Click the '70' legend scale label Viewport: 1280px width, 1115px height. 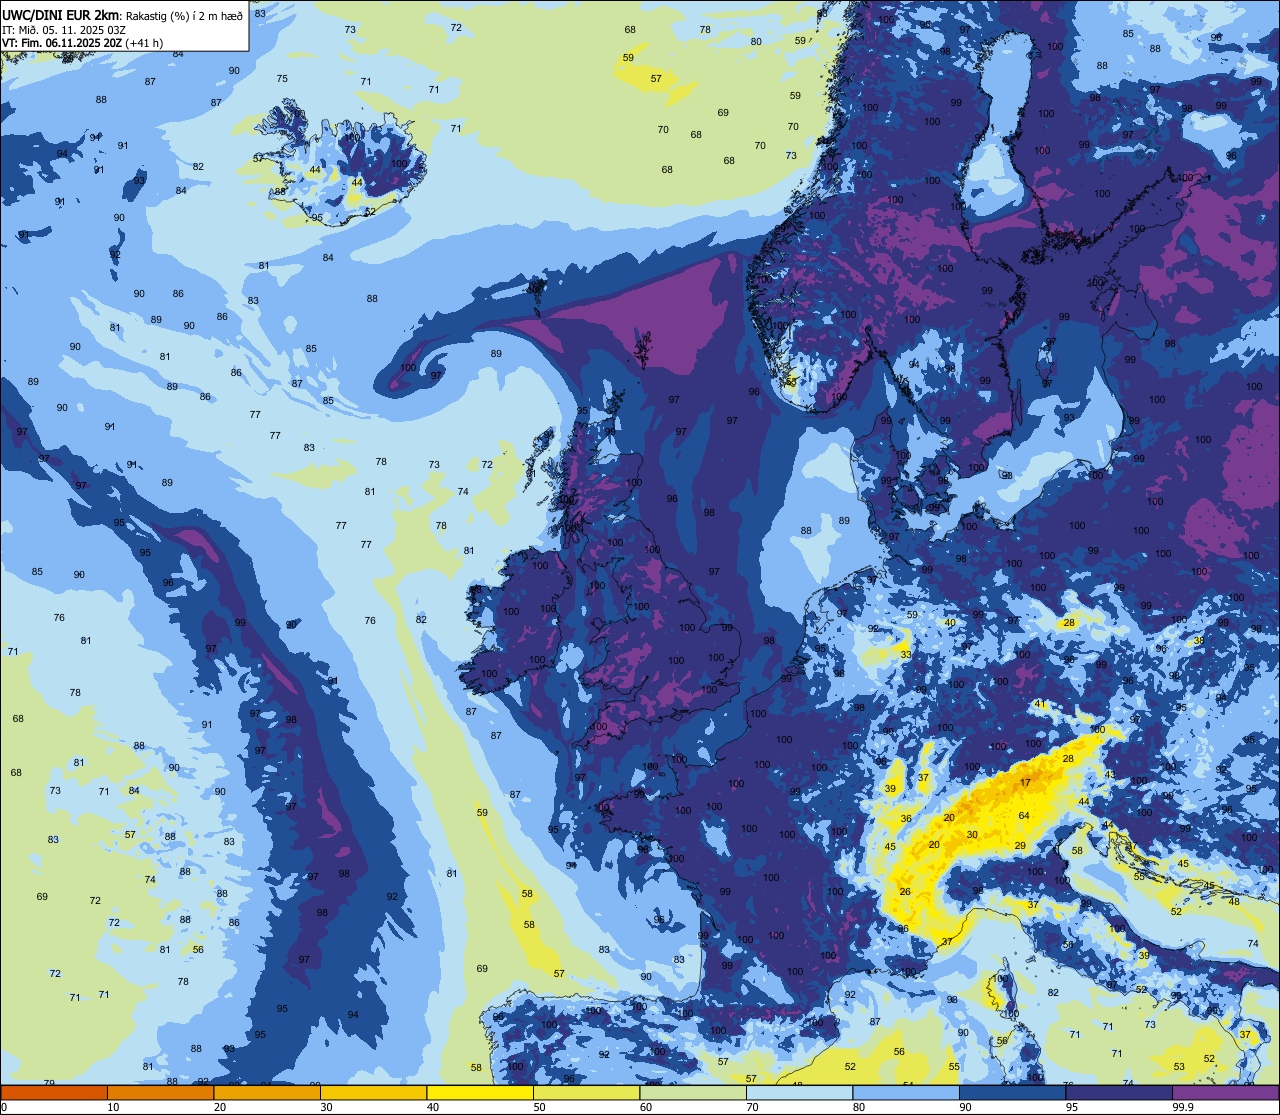[x=752, y=1107]
